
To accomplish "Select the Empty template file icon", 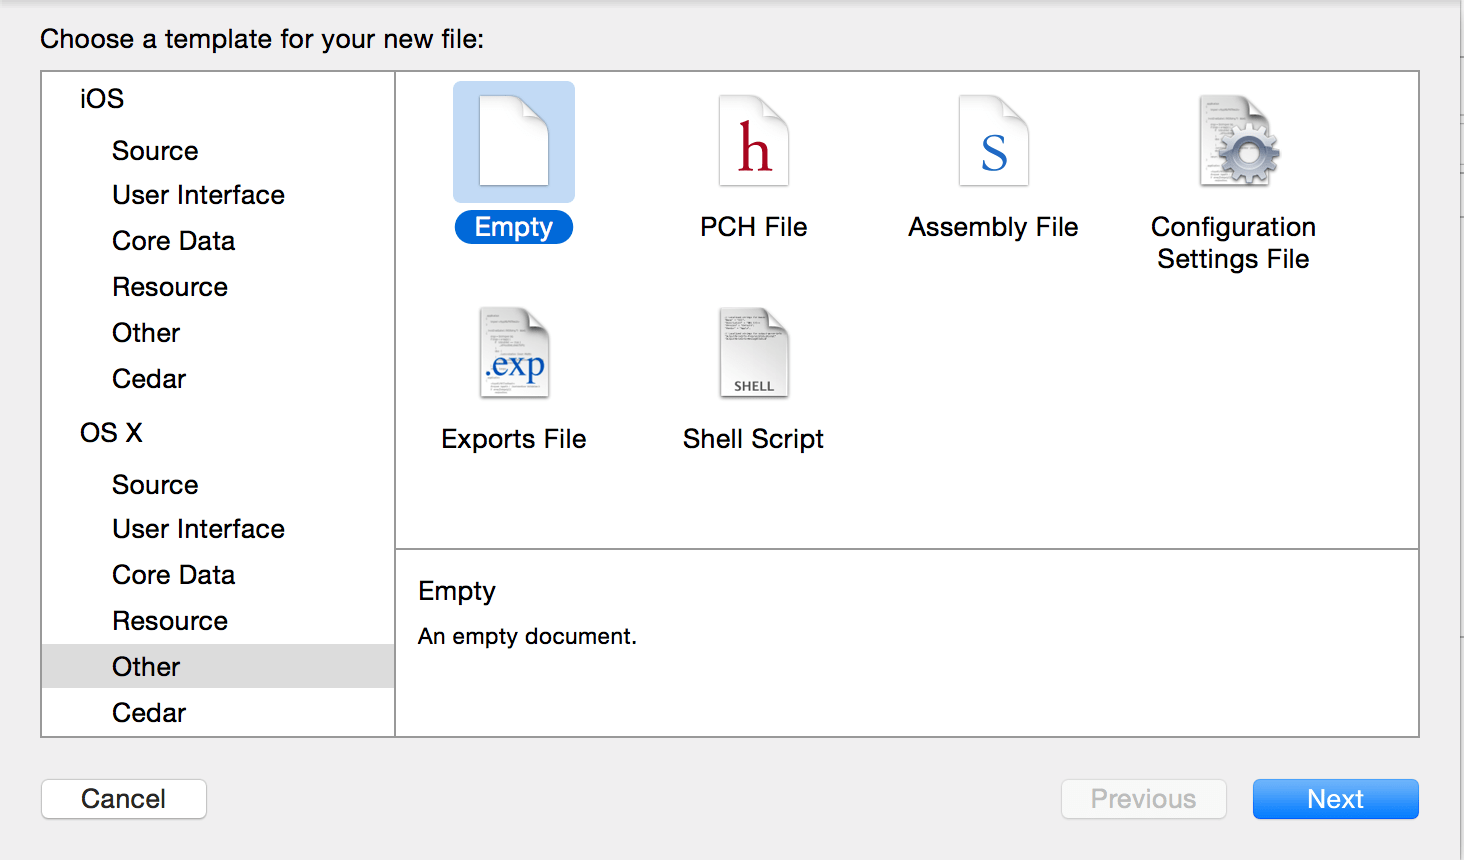I will 514,141.
